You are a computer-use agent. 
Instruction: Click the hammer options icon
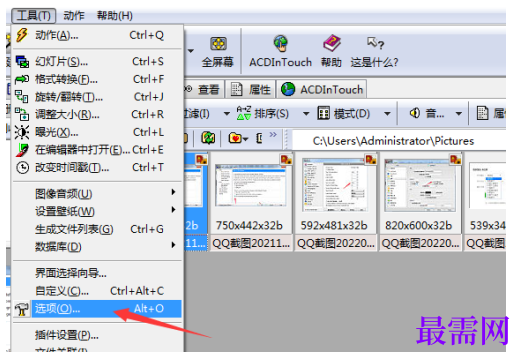click(22, 309)
